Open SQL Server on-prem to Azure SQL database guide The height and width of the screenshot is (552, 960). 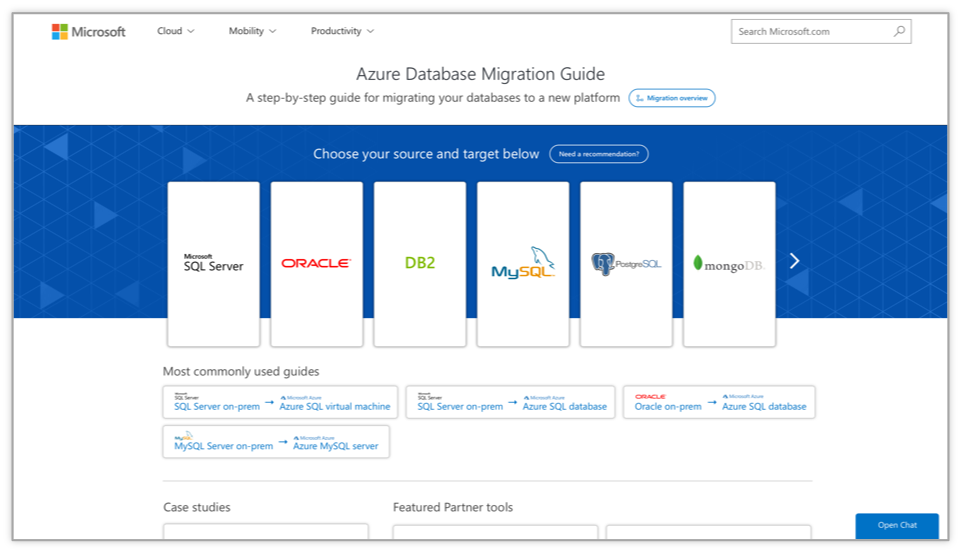pyautogui.click(x=511, y=402)
